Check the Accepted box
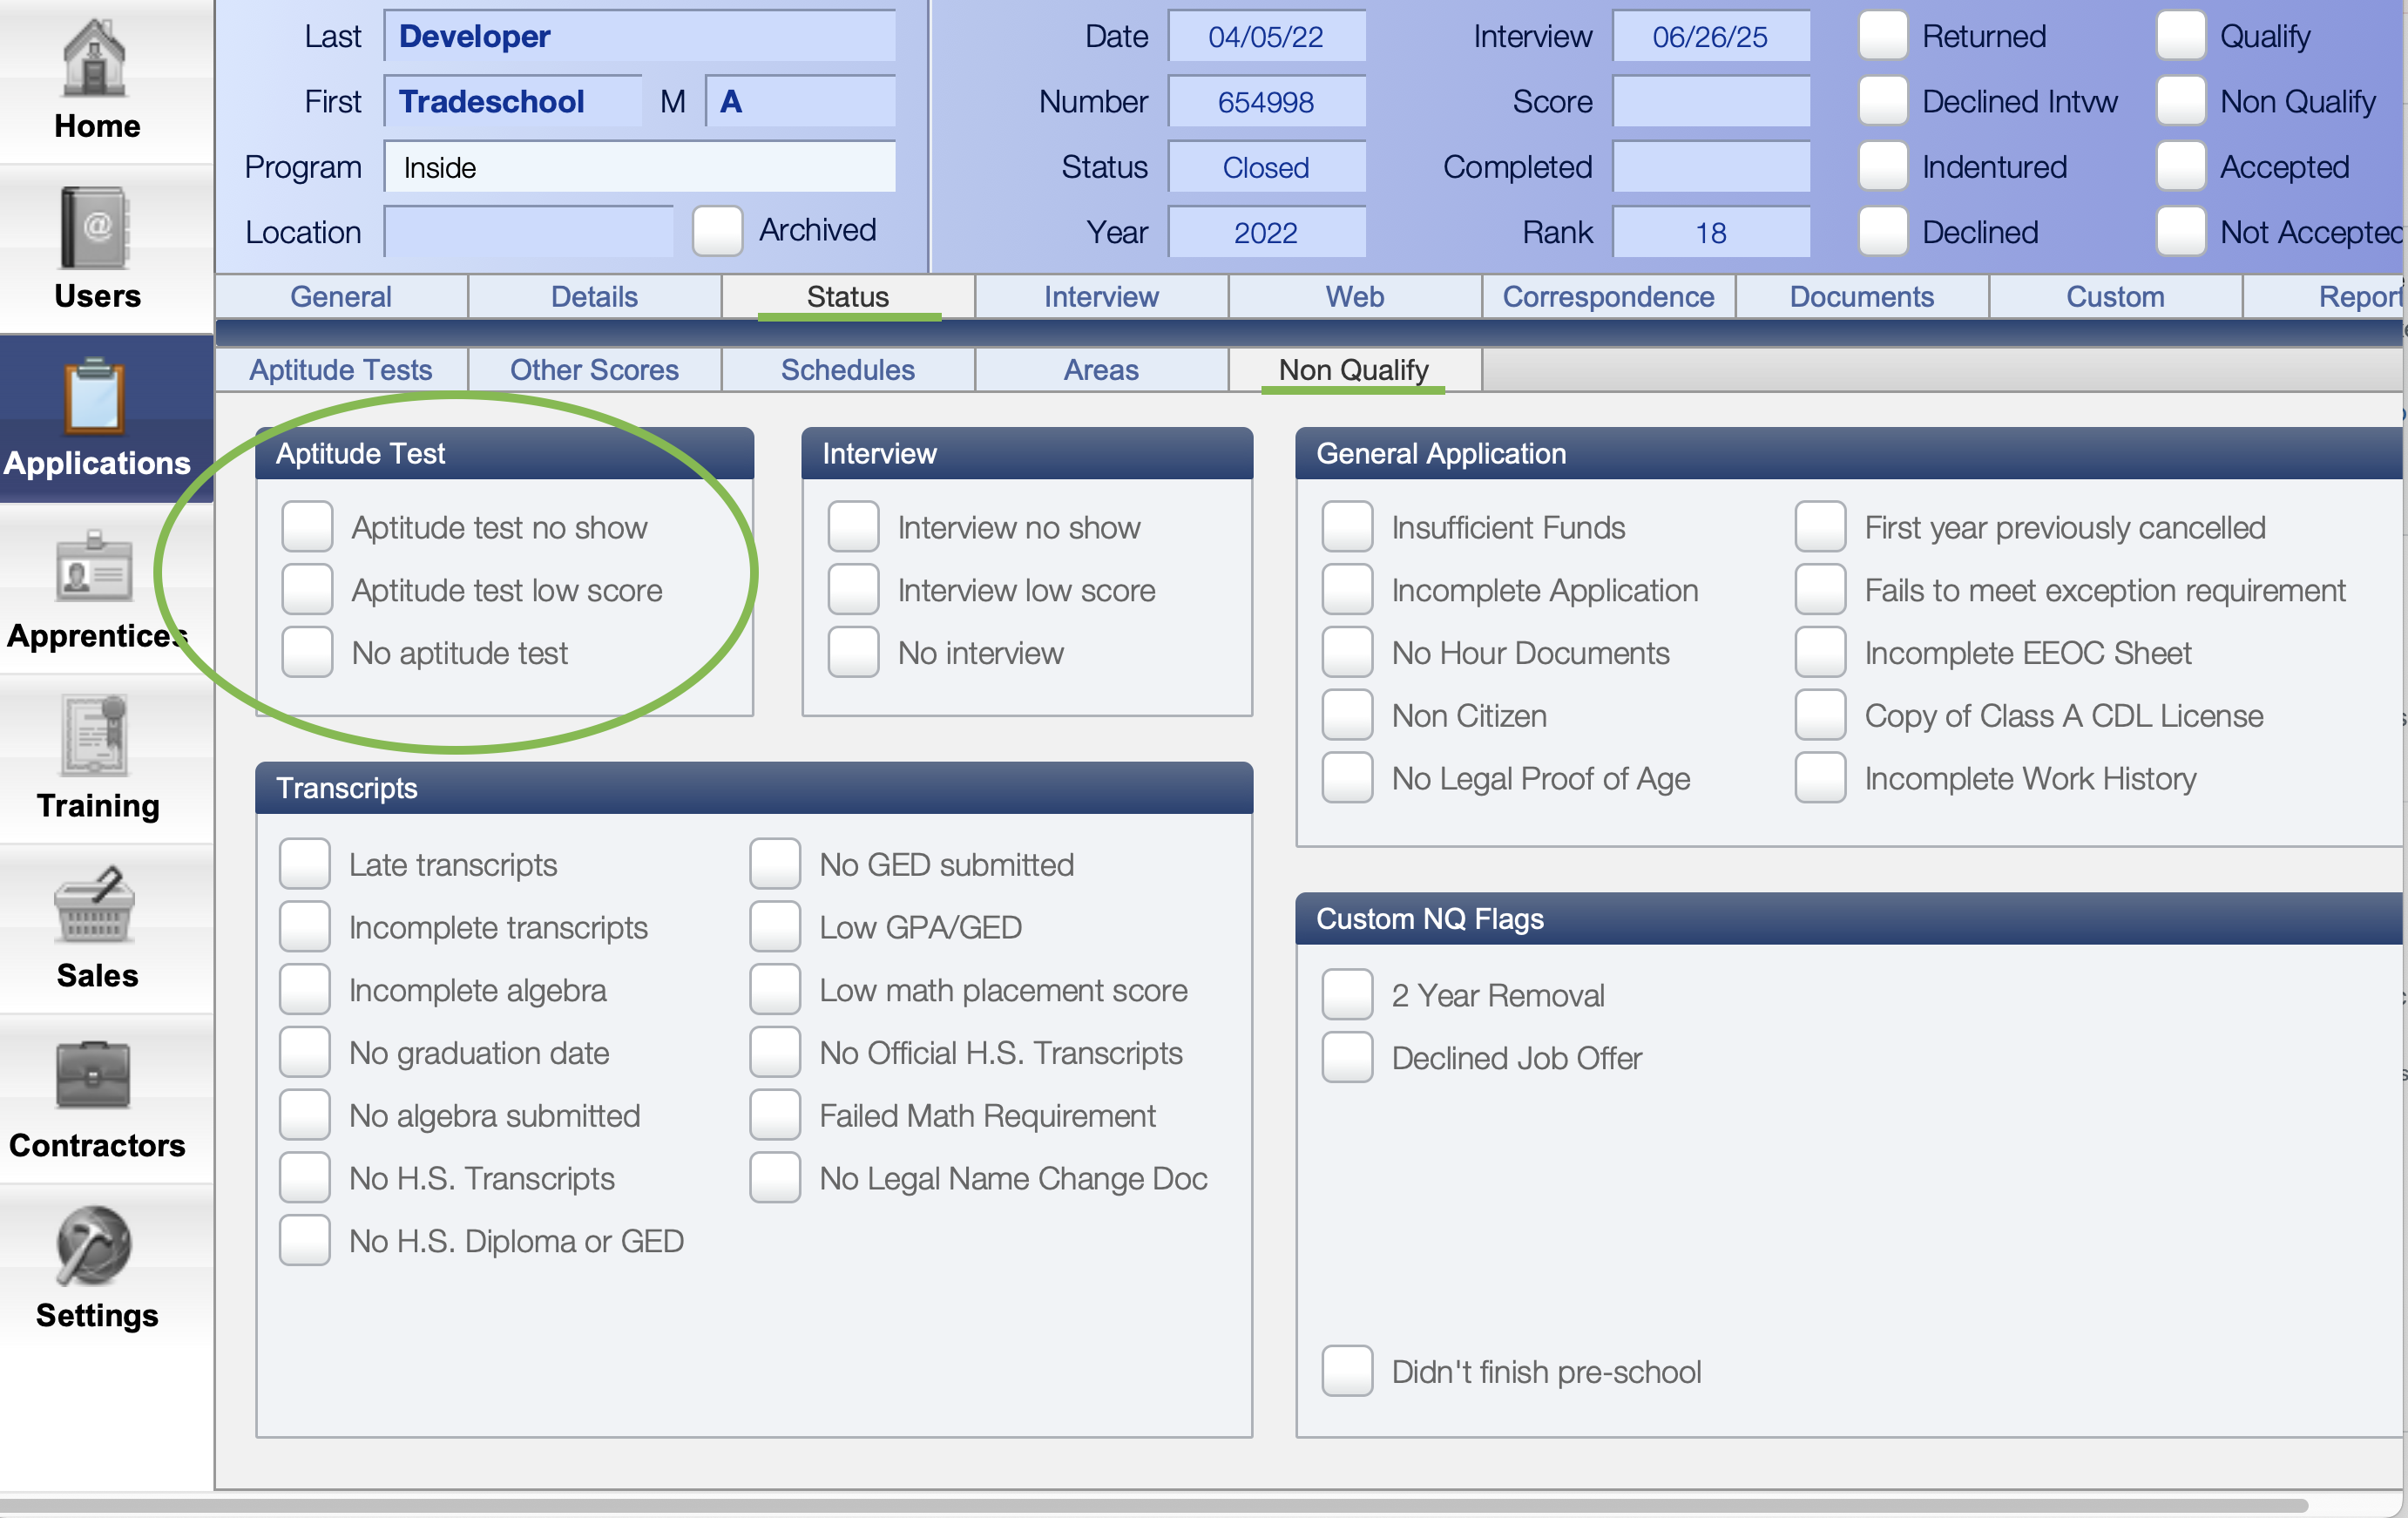This screenshot has height=1518, width=2408. [x=2181, y=166]
